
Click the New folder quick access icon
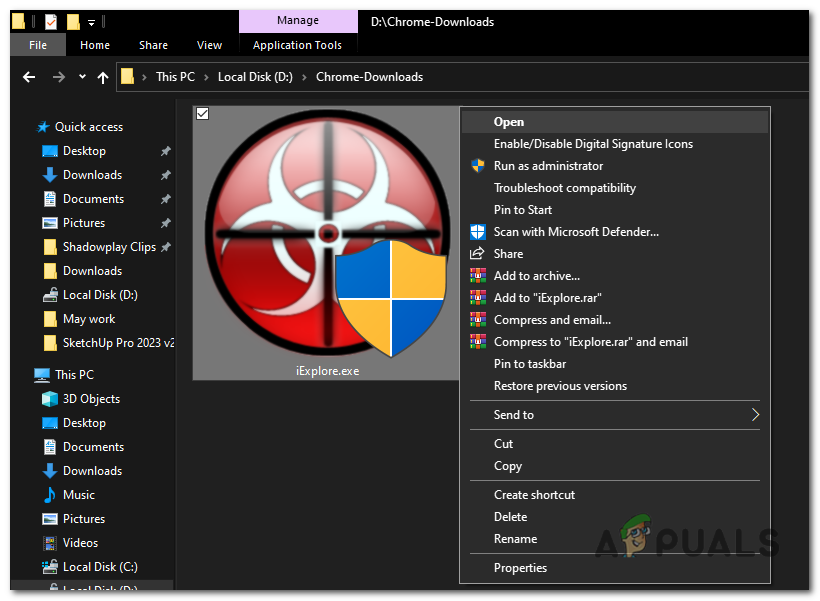click(73, 21)
